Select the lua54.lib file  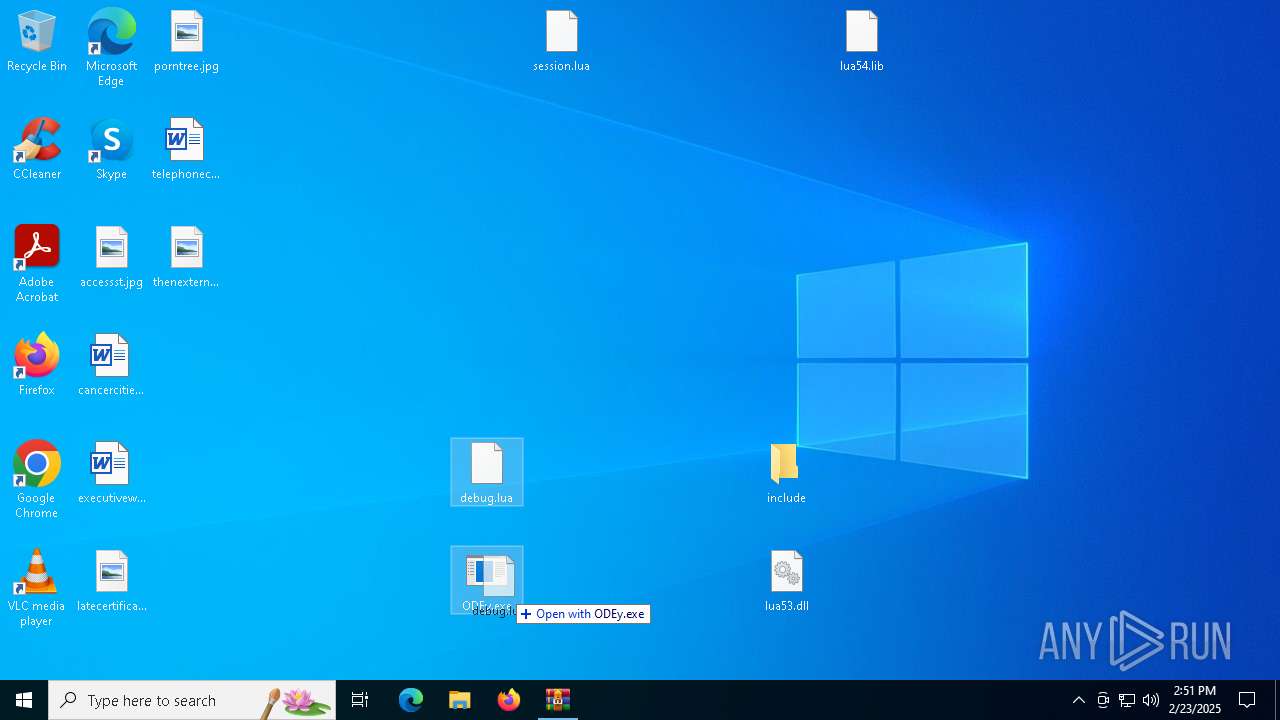(x=862, y=41)
